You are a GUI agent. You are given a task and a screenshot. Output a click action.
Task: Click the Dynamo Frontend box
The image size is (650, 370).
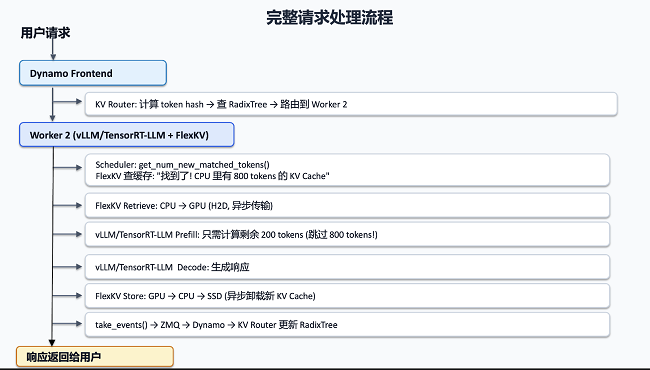pyautogui.click(x=93, y=73)
